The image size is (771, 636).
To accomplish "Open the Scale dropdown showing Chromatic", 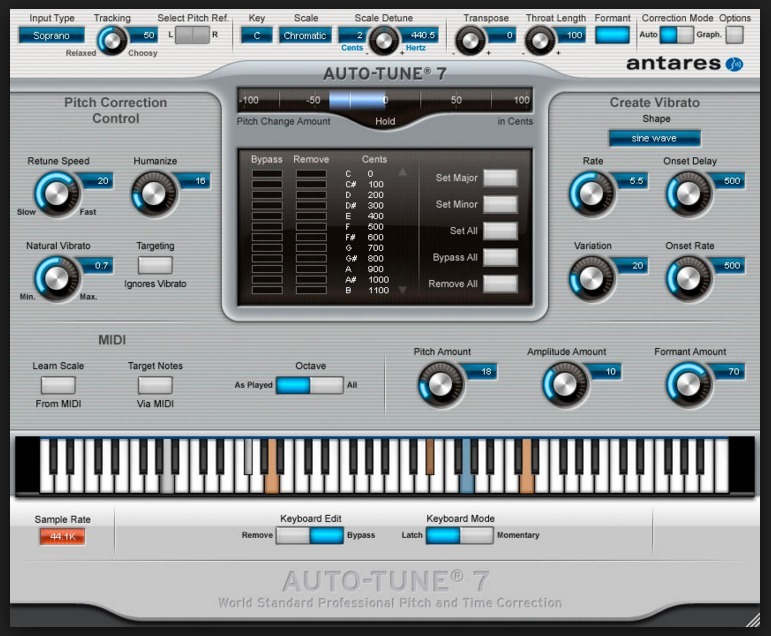I will 305,35.
